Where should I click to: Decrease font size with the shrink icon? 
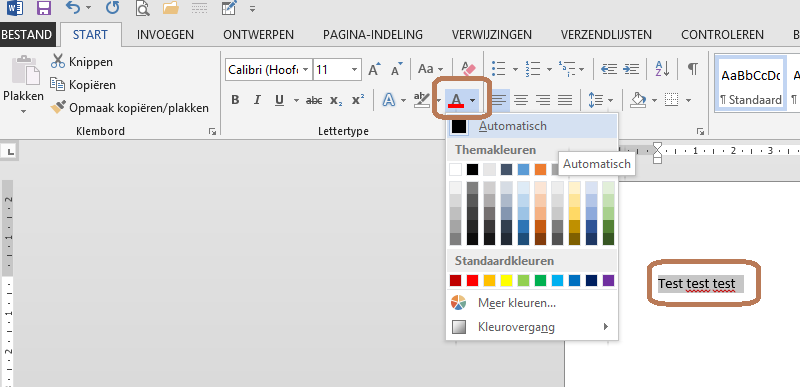(396, 69)
